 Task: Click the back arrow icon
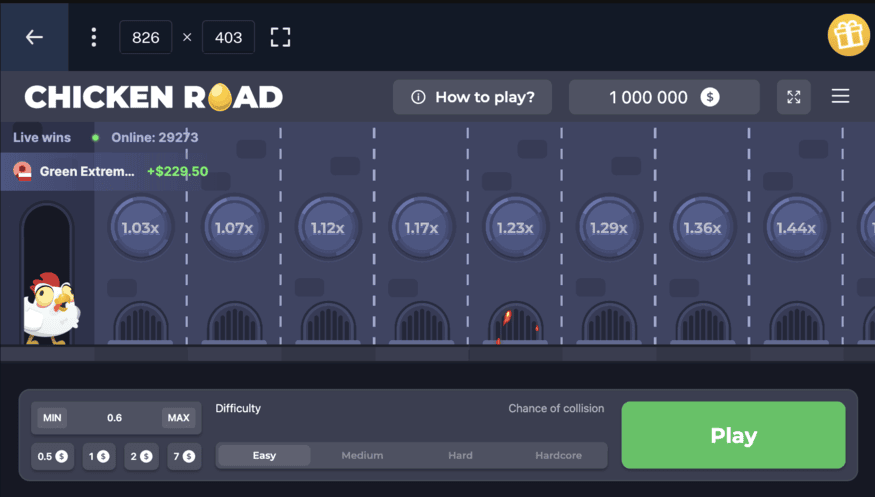(x=35, y=37)
